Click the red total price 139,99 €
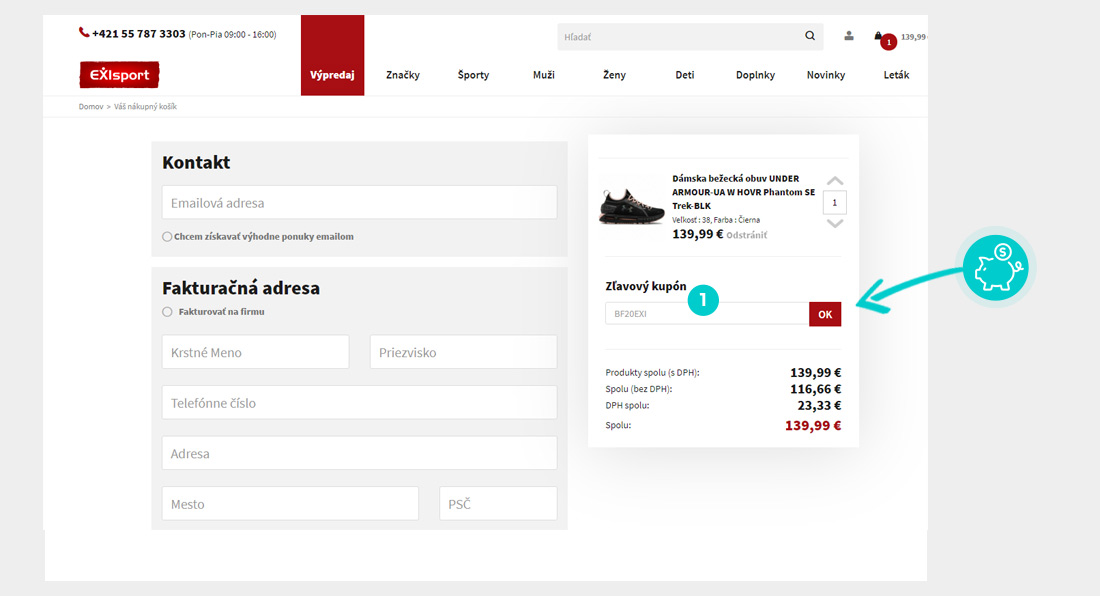Viewport: 1100px width, 596px height. pyautogui.click(x=813, y=426)
